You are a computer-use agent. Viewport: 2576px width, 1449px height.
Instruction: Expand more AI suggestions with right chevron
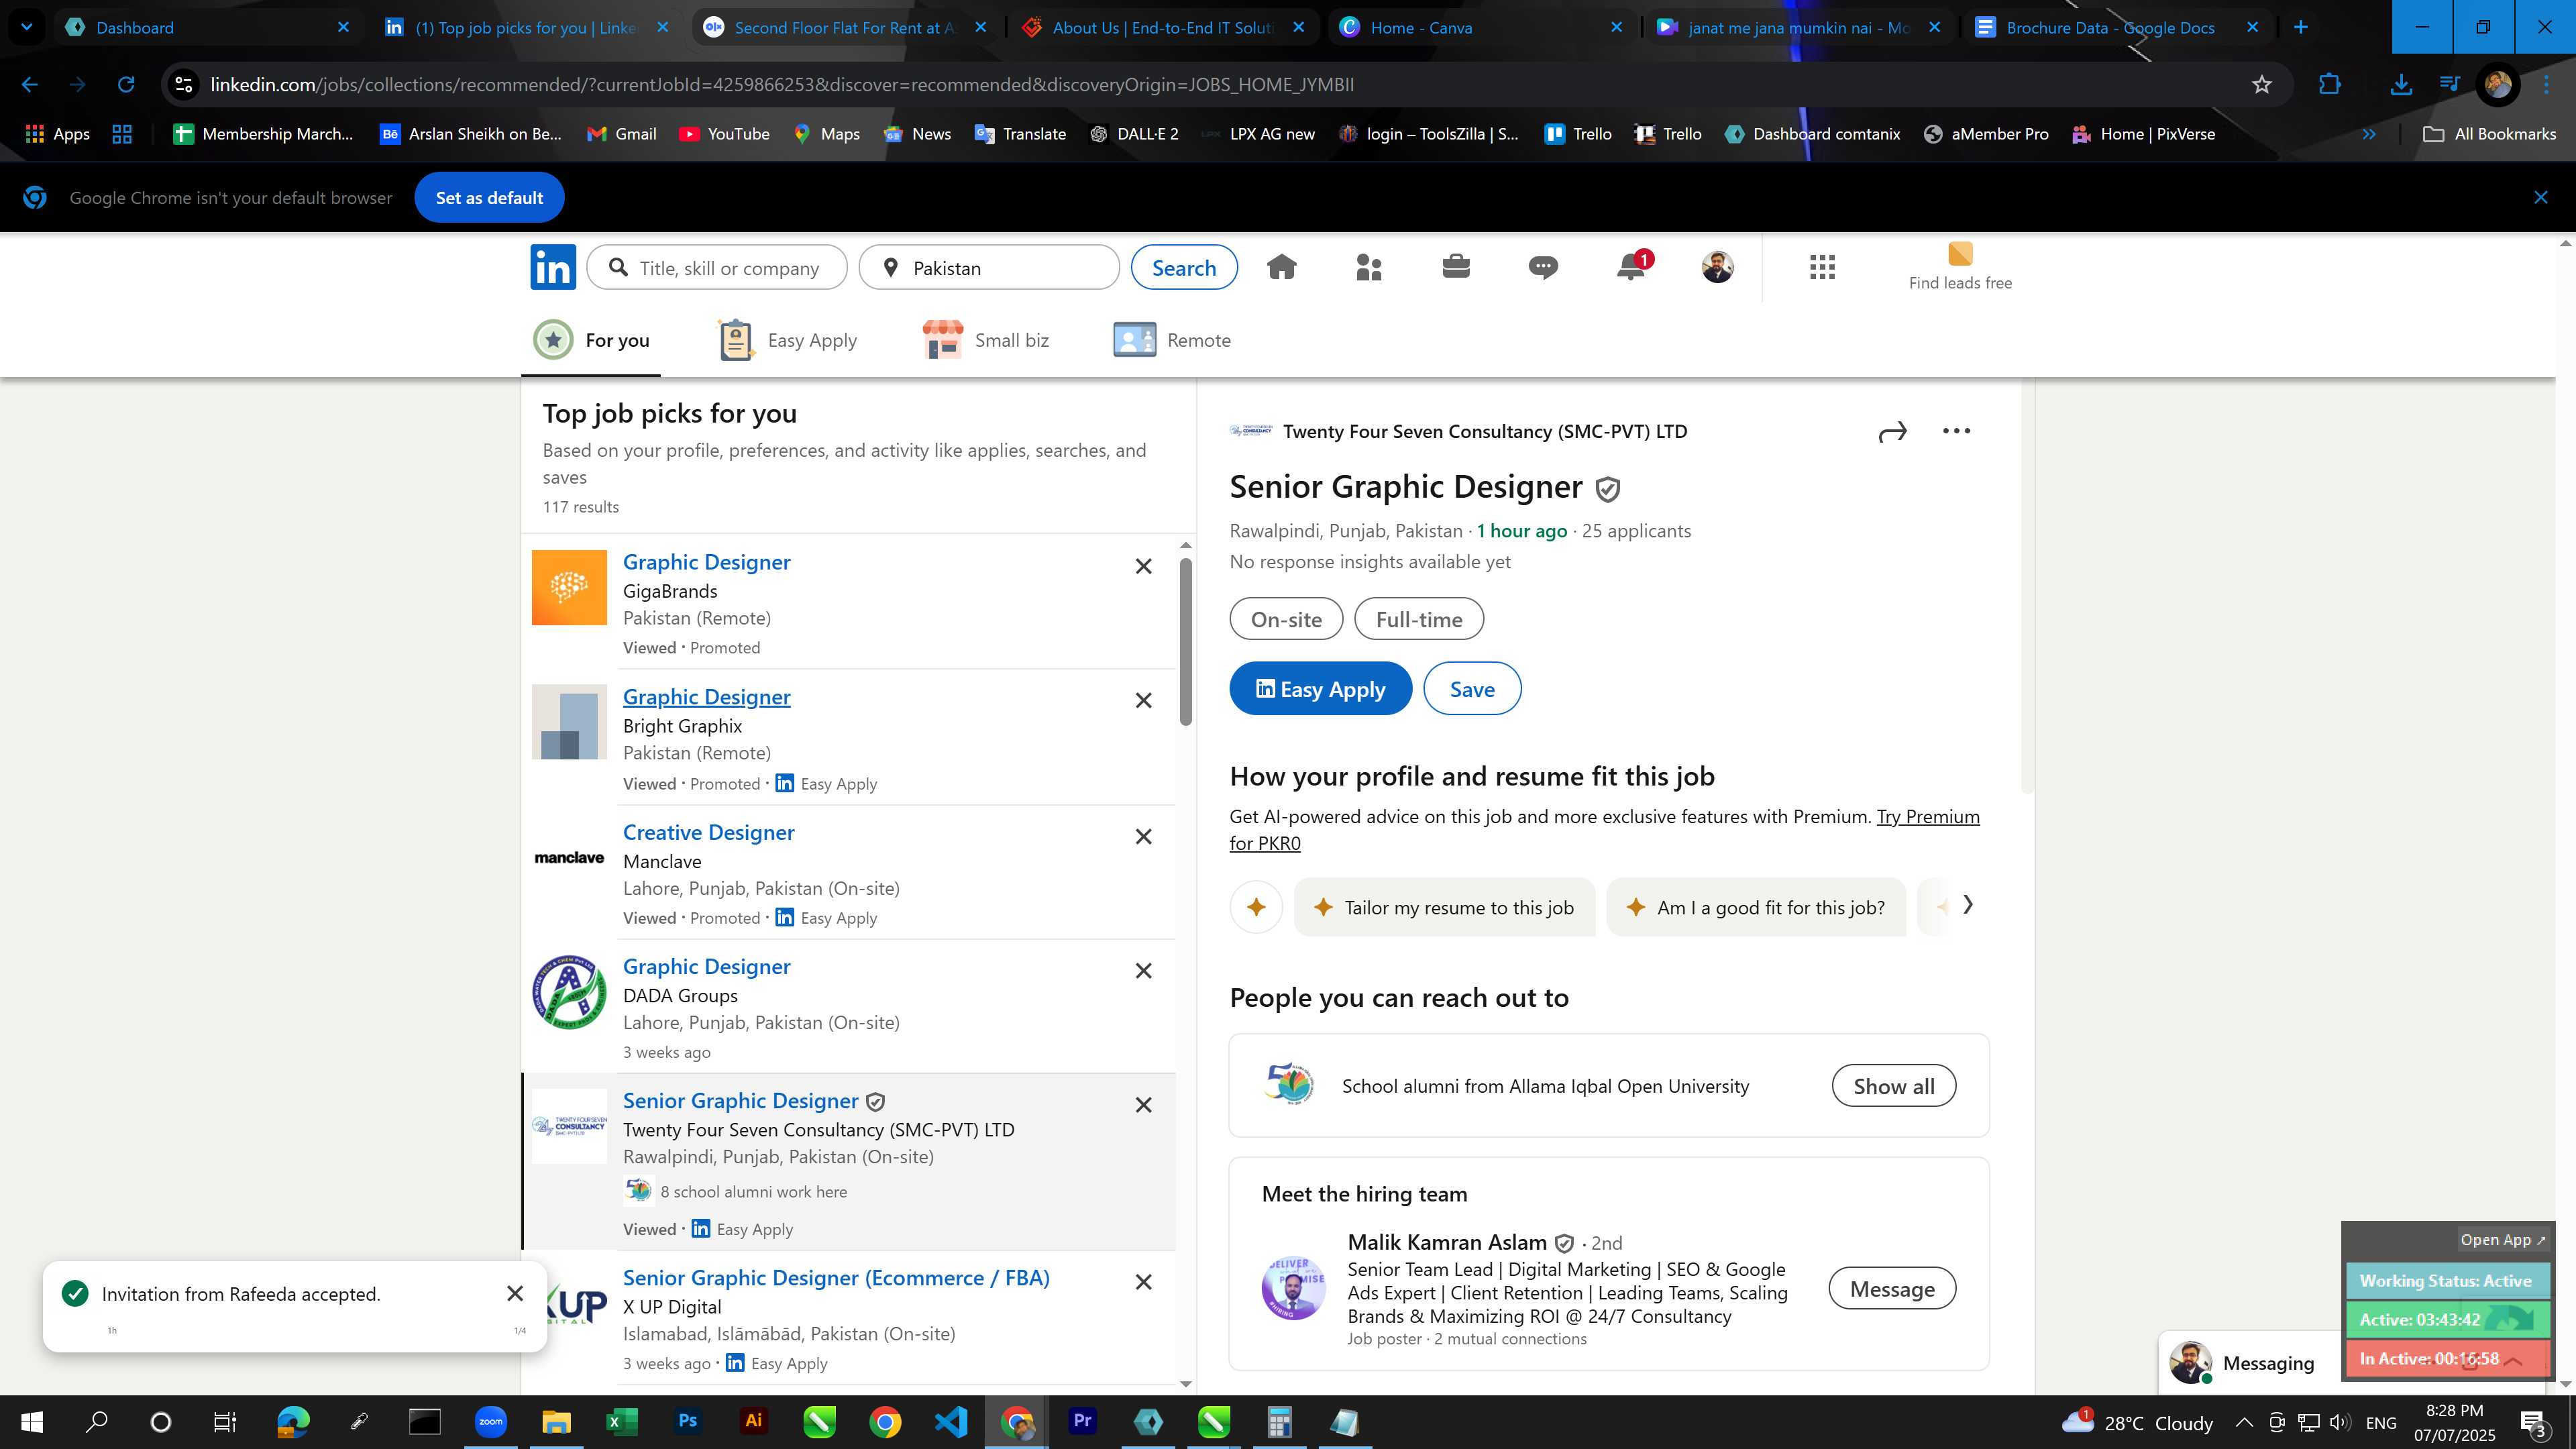pyautogui.click(x=1968, y=905)
